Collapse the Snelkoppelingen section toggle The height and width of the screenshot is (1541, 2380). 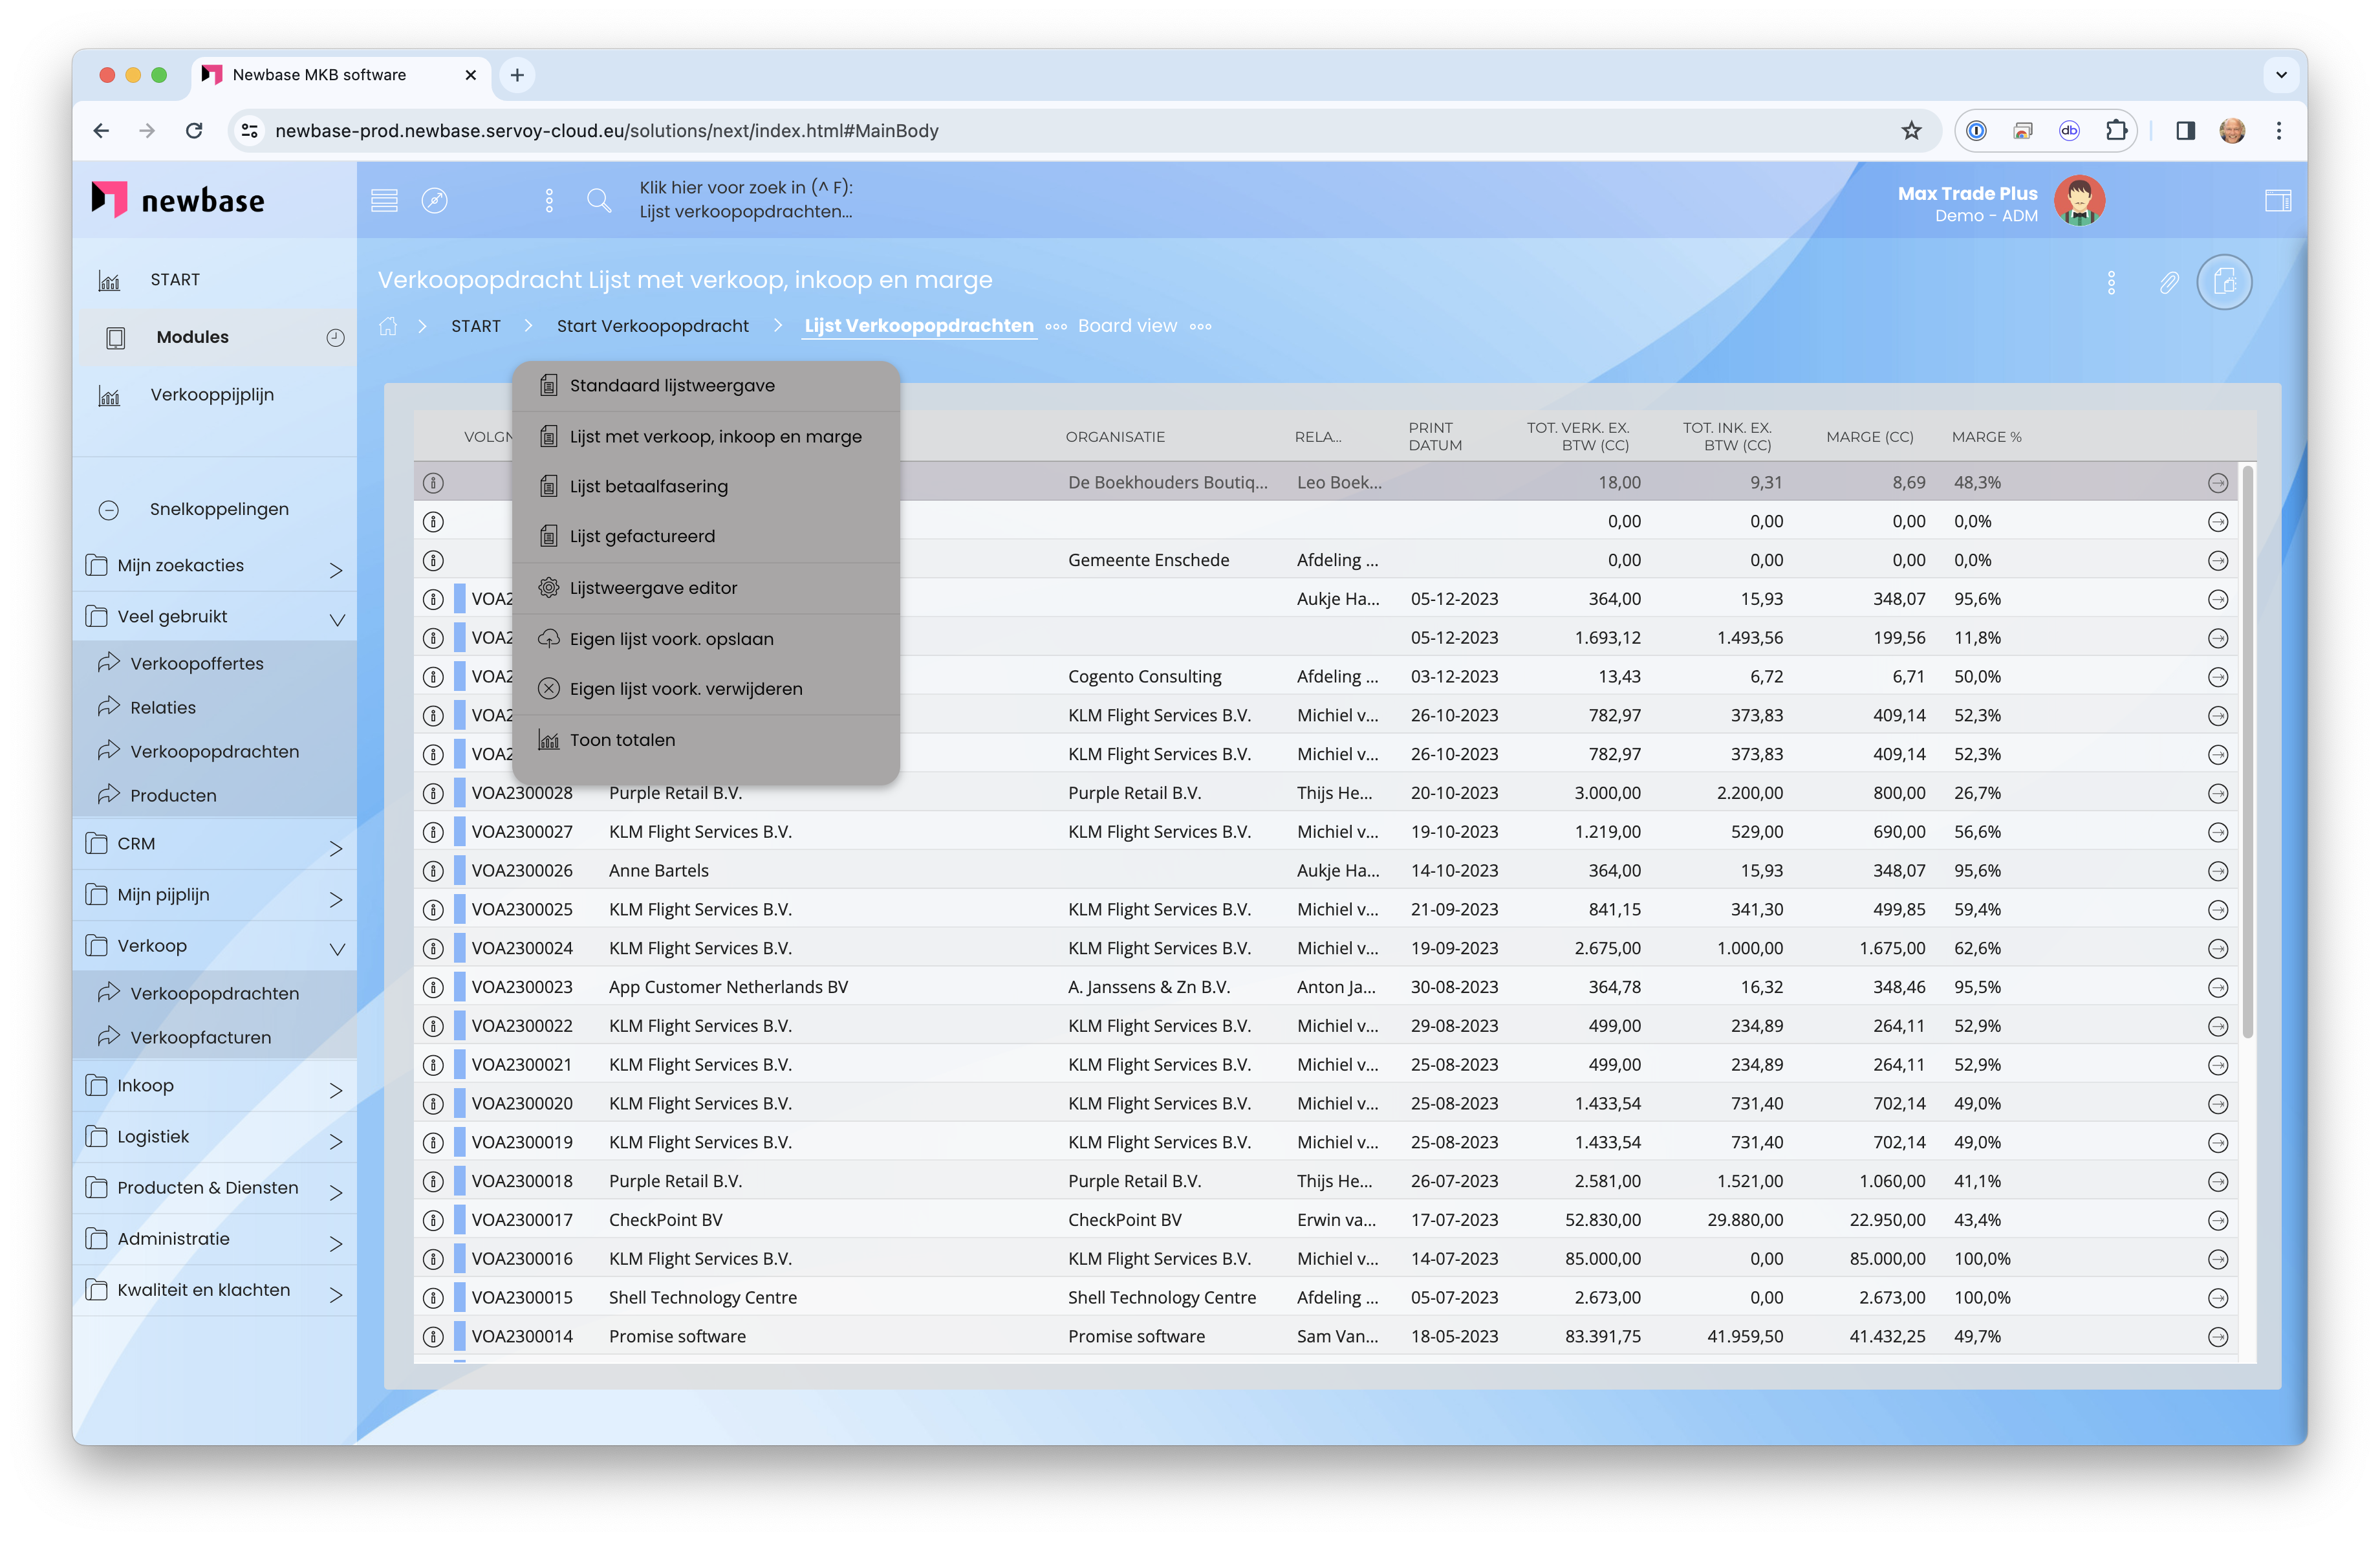[x=109, y=510]
